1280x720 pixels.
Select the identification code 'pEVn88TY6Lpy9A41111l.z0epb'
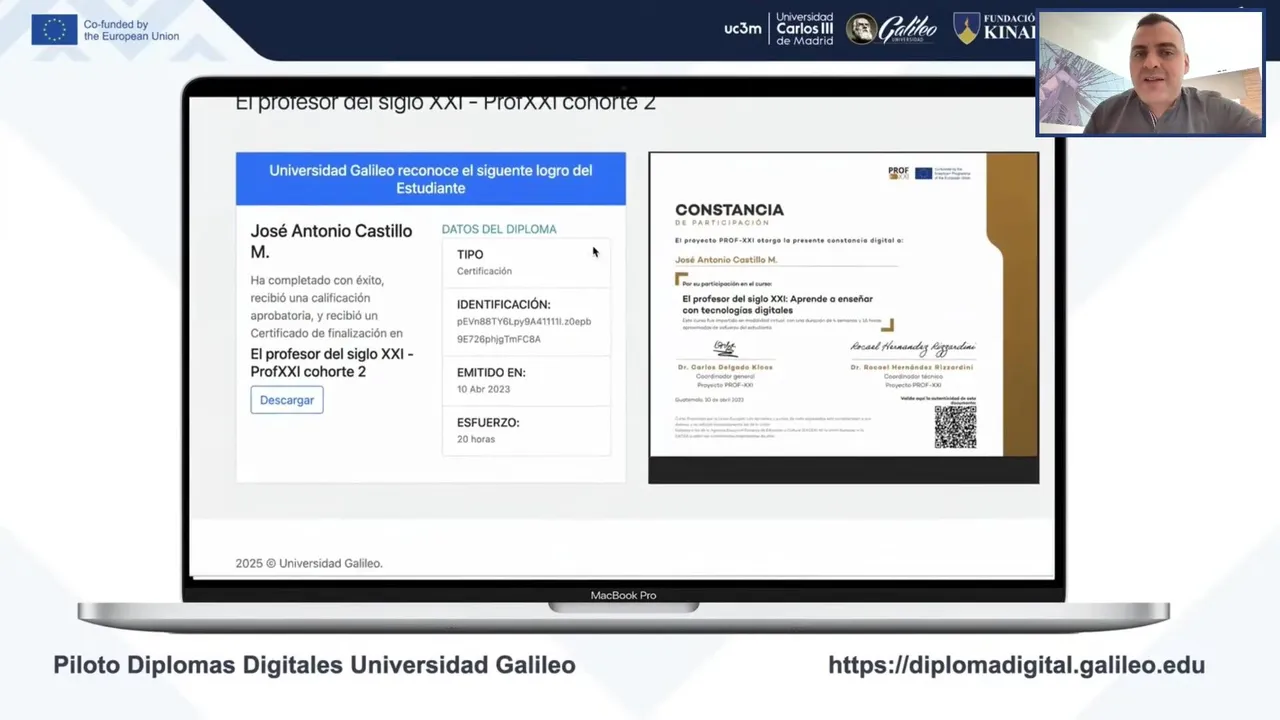coord(524,322)
